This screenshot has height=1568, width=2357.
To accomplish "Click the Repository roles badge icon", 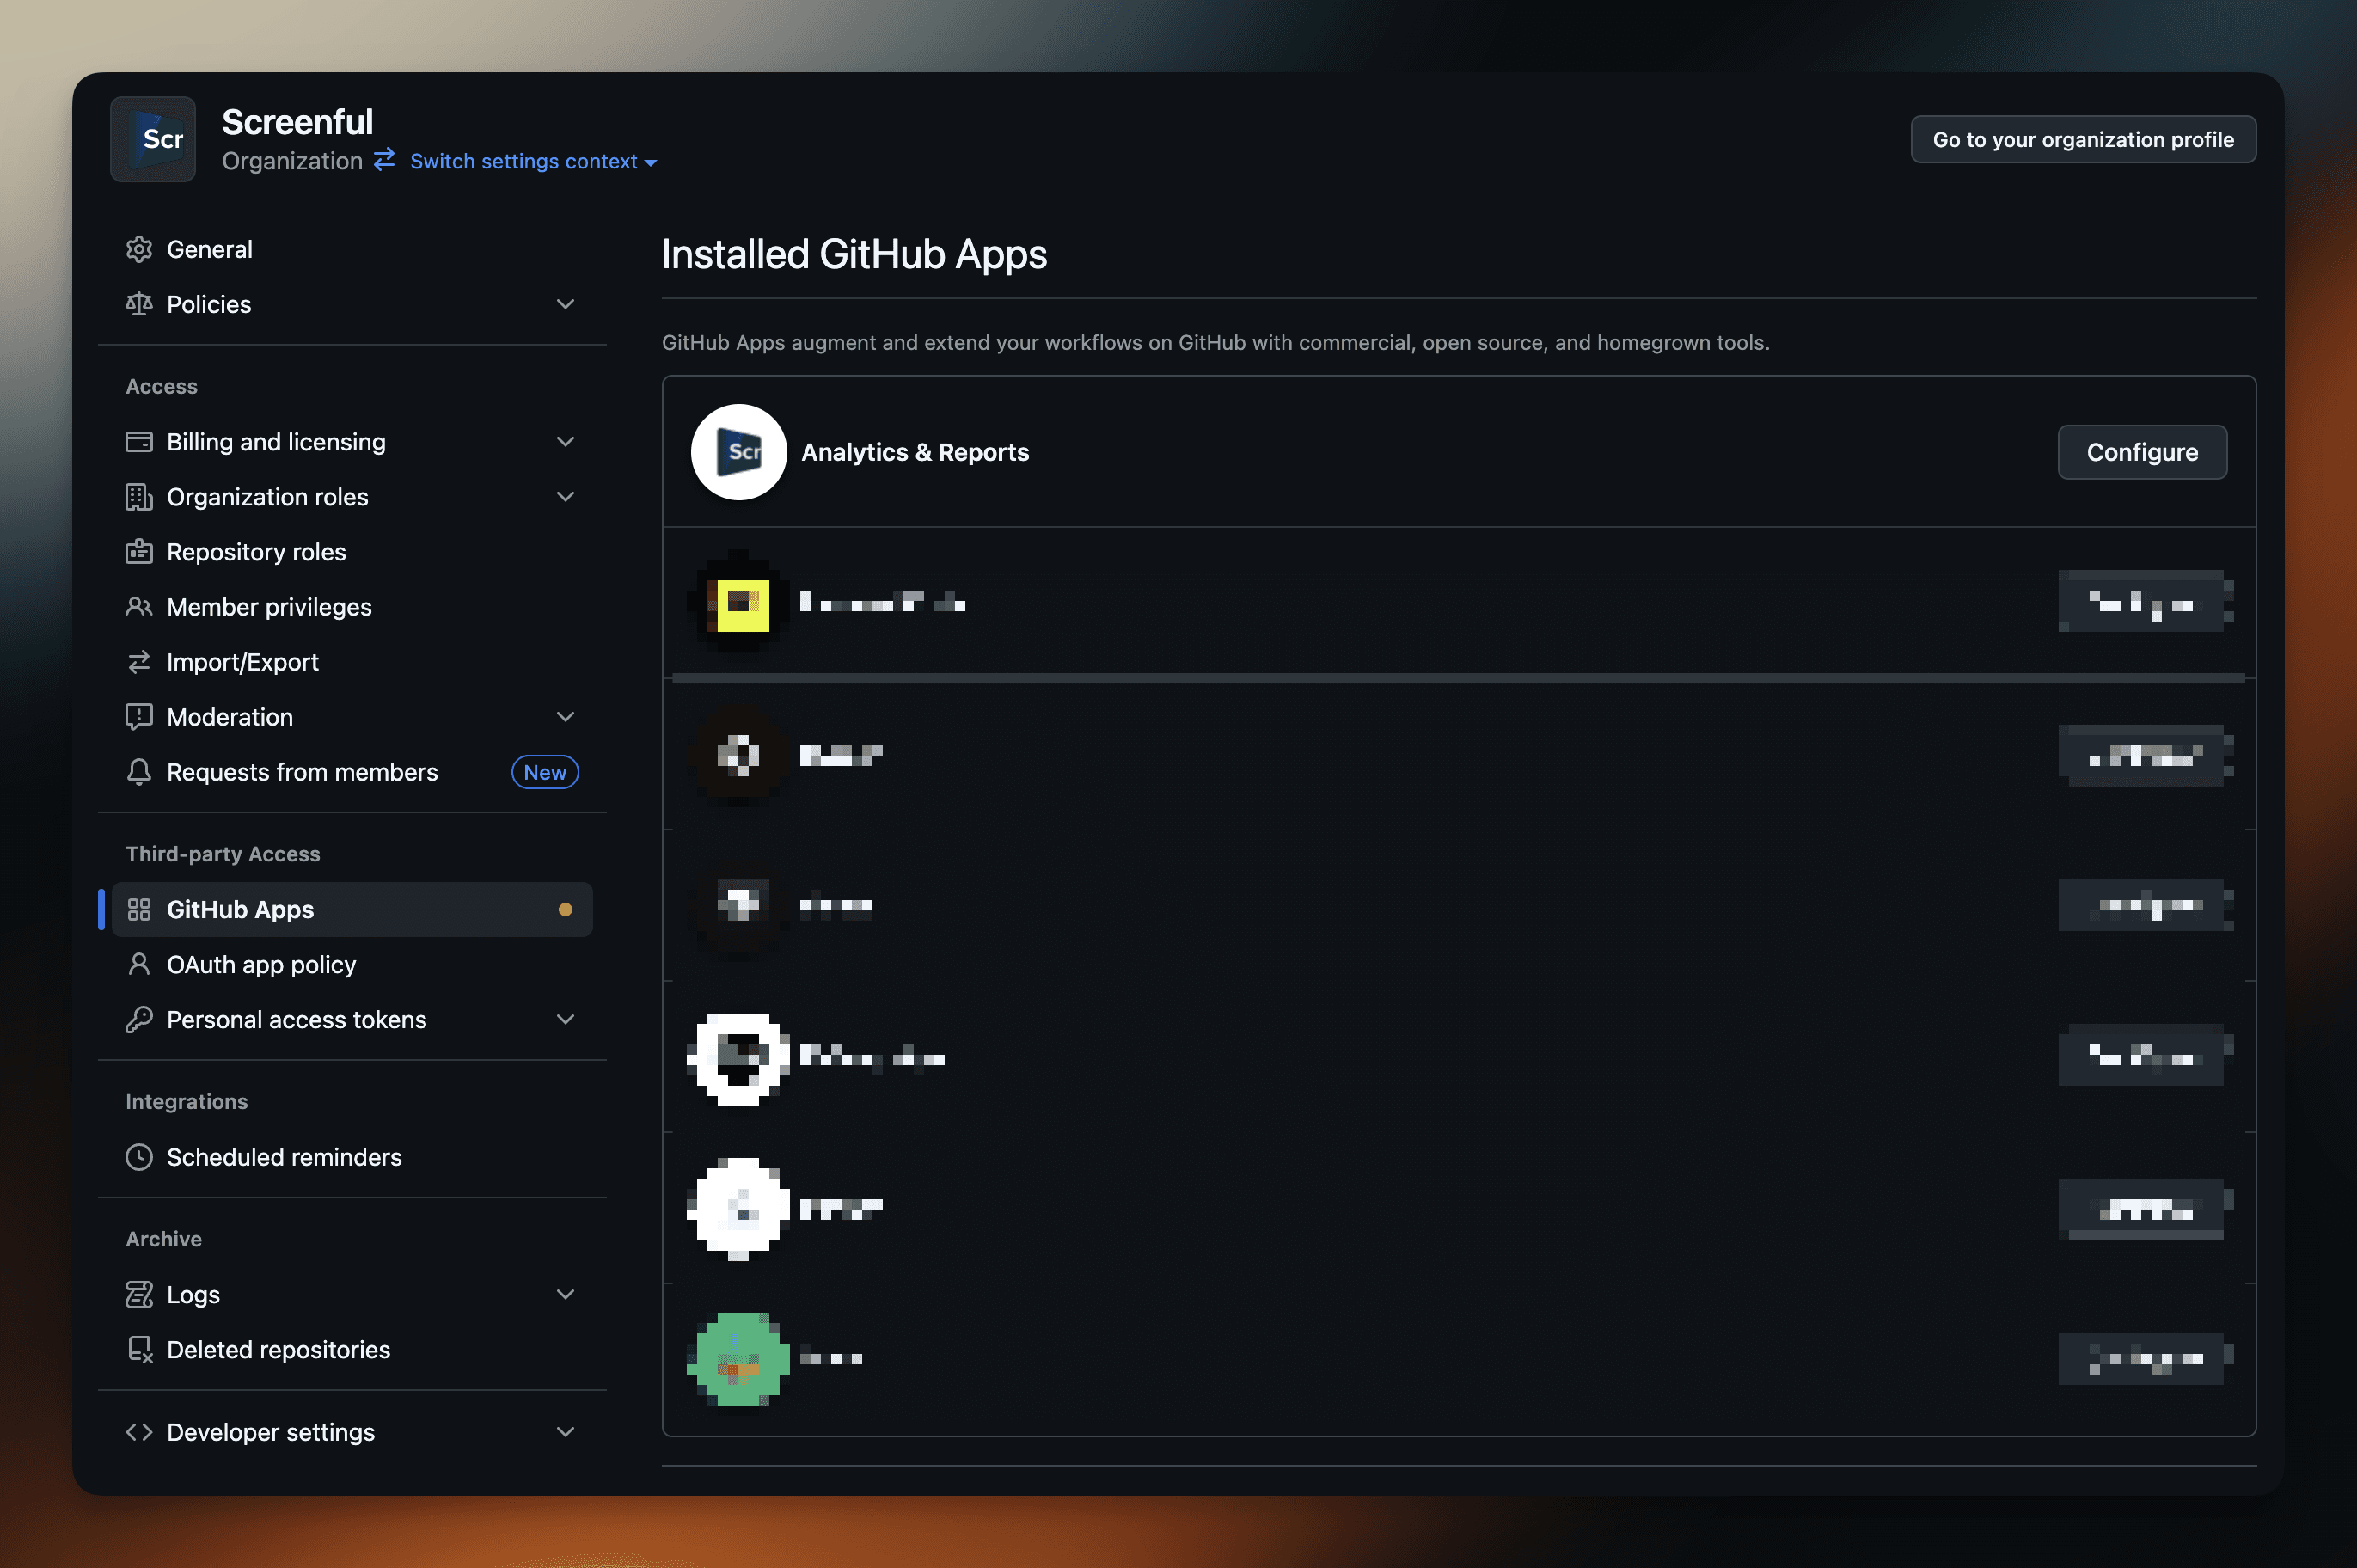I will [139, 552].
